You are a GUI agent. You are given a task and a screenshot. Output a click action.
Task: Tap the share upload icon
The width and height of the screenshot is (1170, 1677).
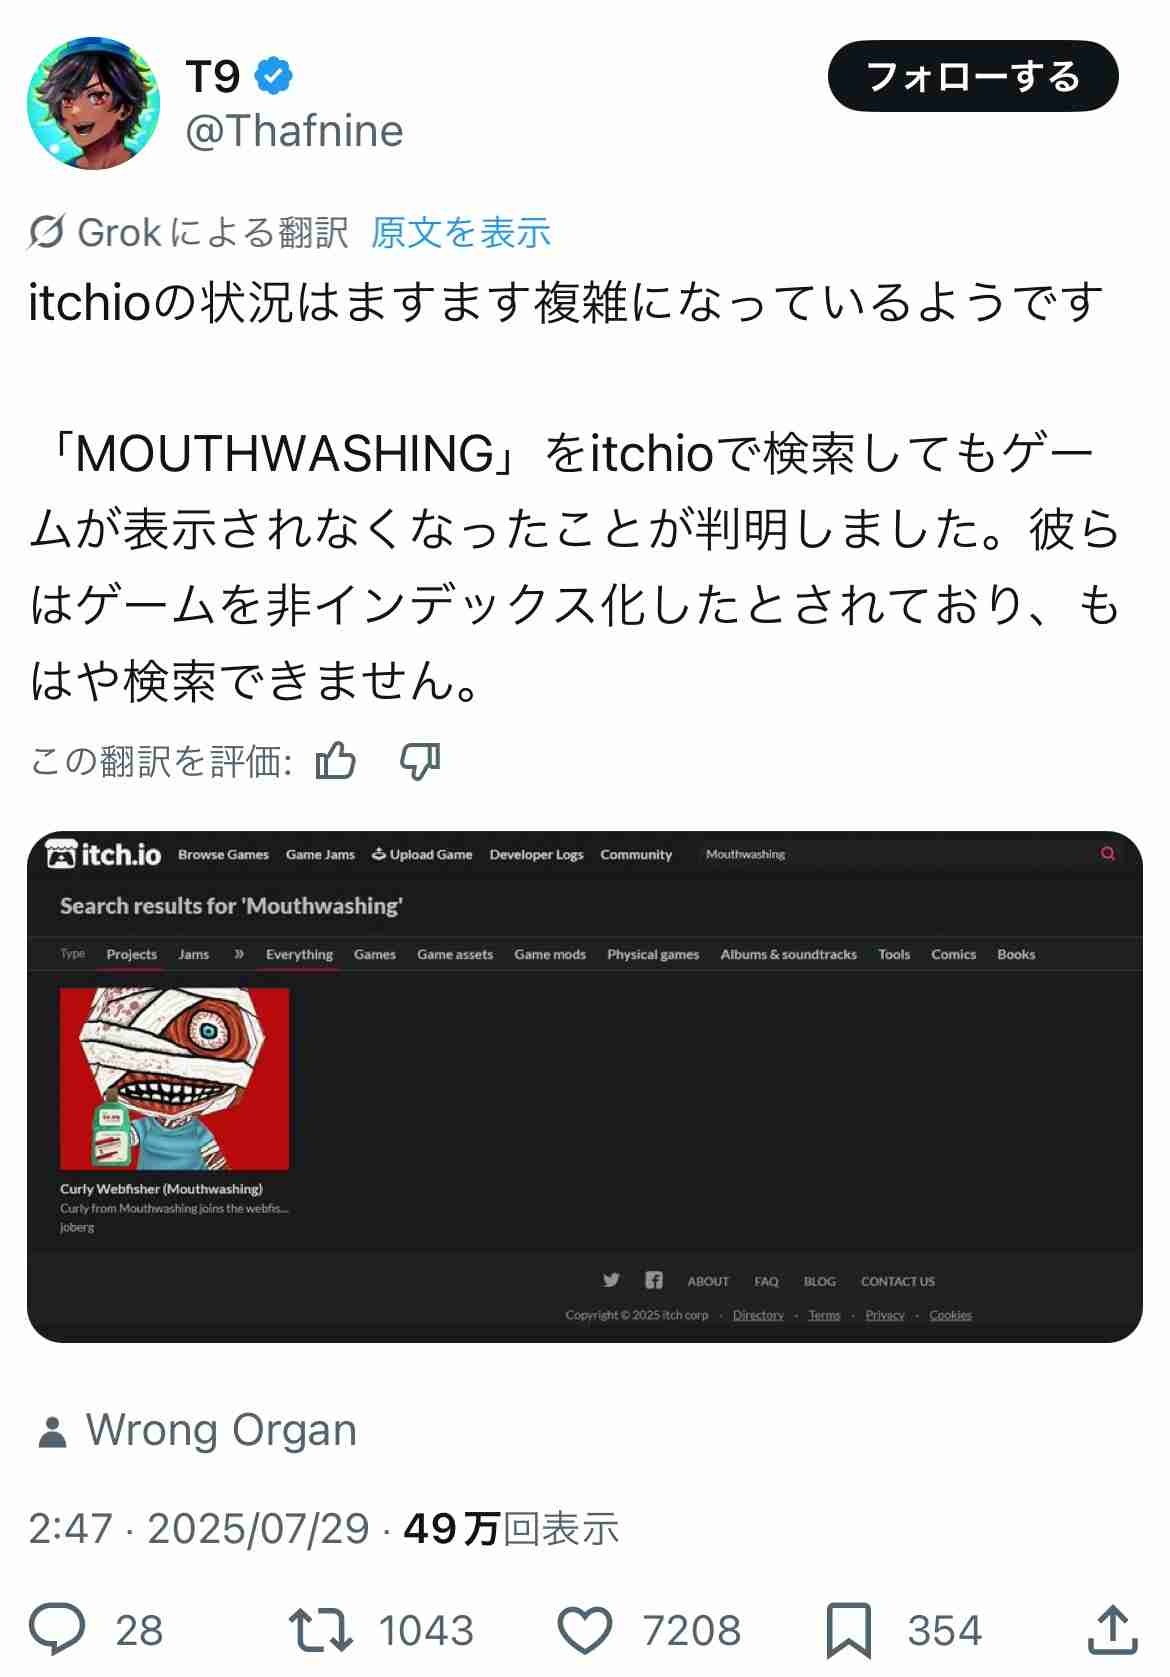tap(1112, 1629)
